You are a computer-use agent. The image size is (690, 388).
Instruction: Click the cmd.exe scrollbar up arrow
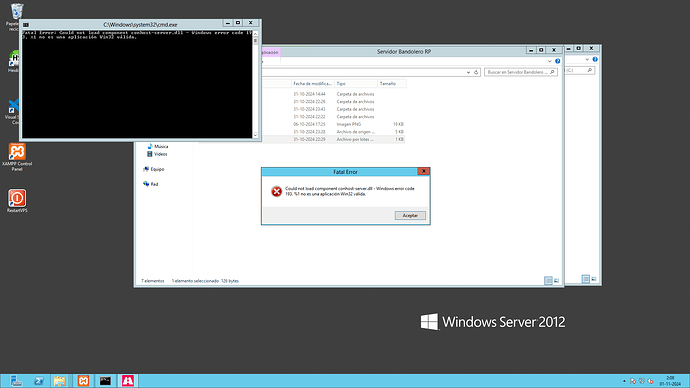(255, 34)
